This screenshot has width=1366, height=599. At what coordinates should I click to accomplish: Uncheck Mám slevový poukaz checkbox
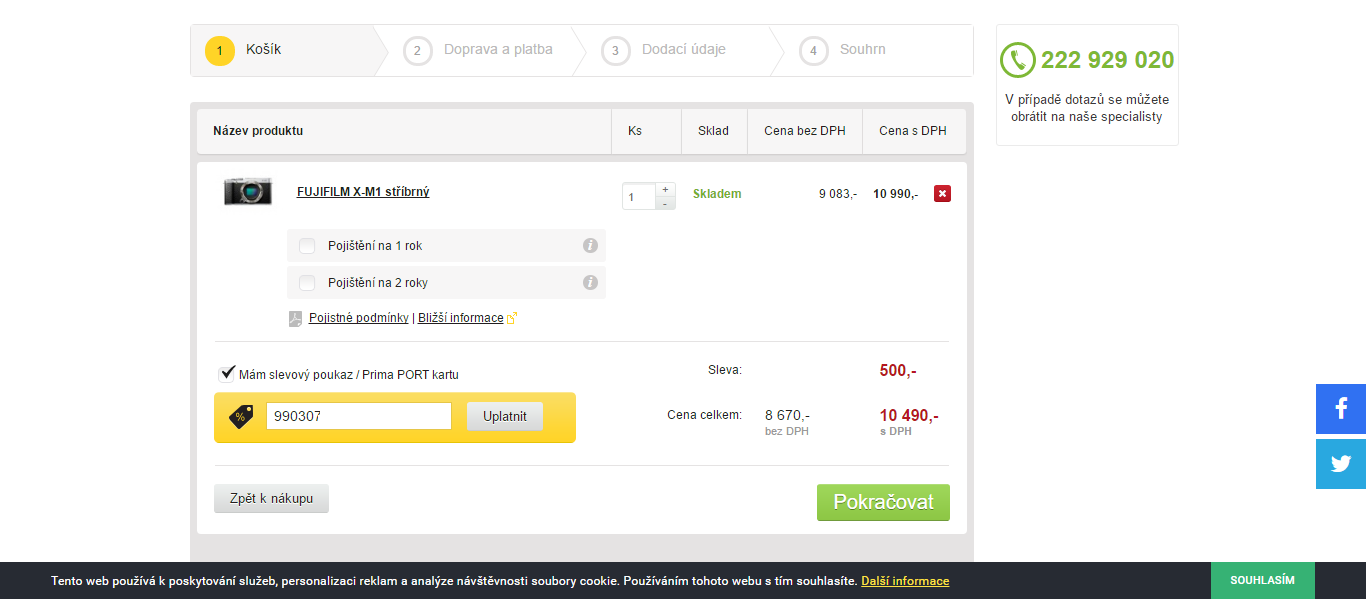pos(227,374)
